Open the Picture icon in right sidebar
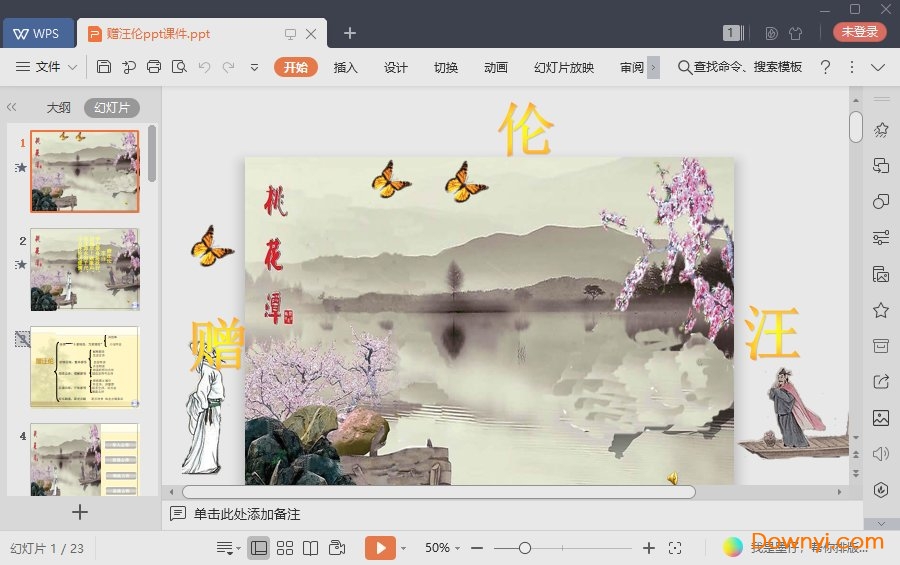The image size is (900, 565). click(880, 417)
